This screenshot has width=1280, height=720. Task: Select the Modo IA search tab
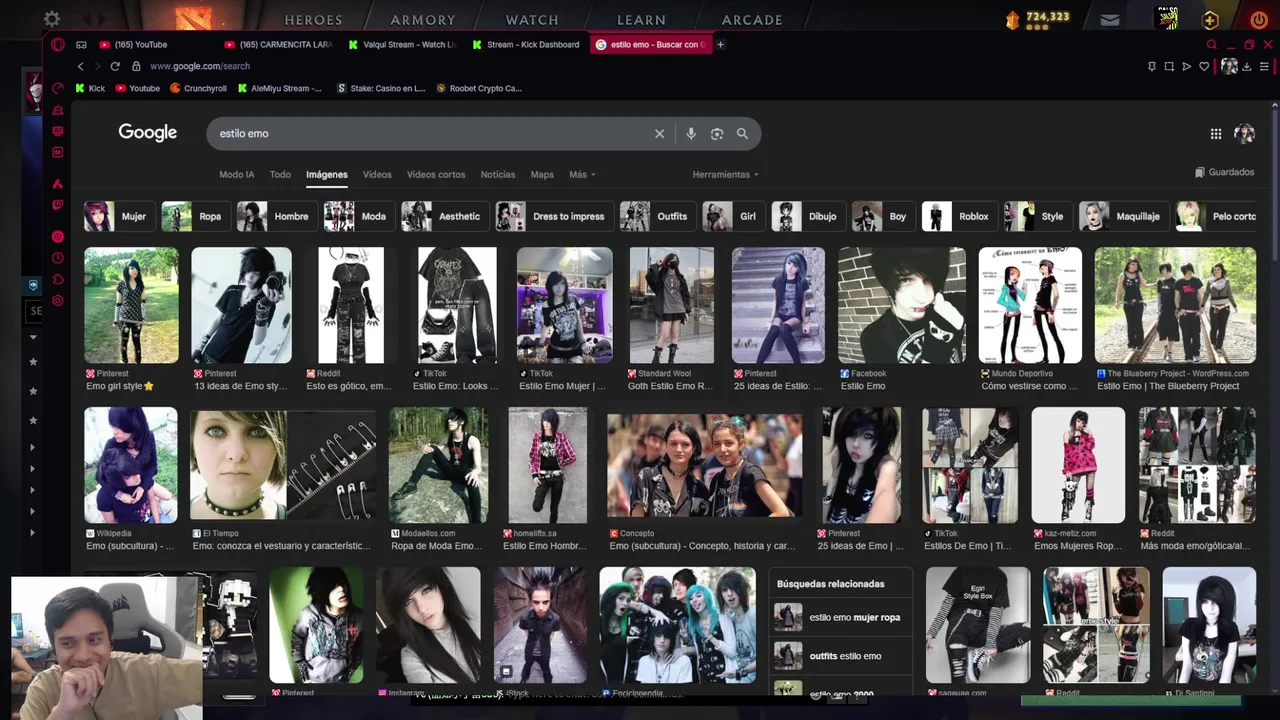click(237, 174)
